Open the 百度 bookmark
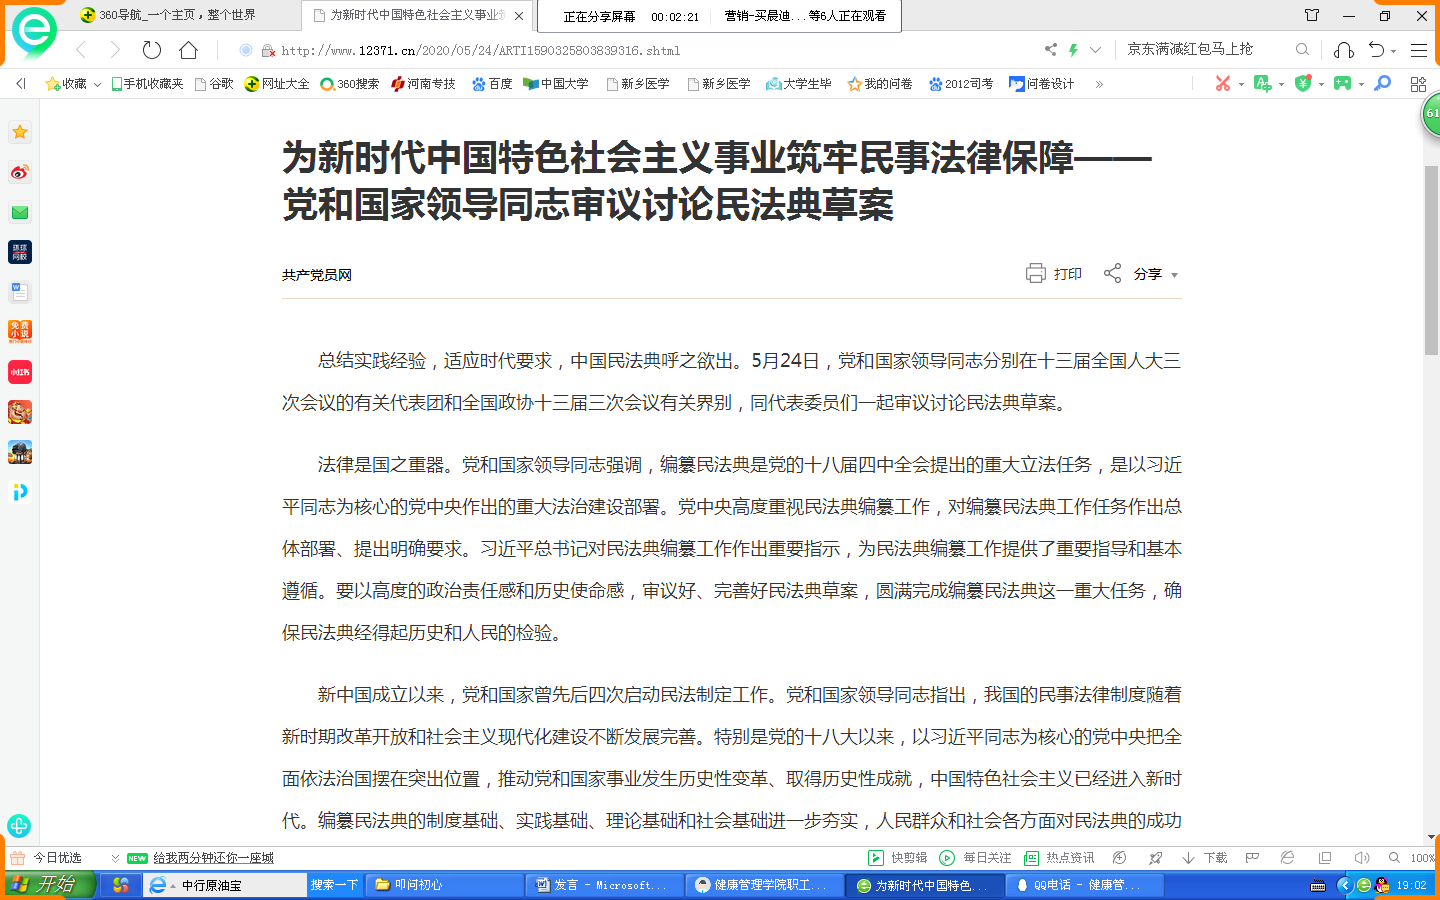This screenshot has width=1440, height=900. (492, 84)
